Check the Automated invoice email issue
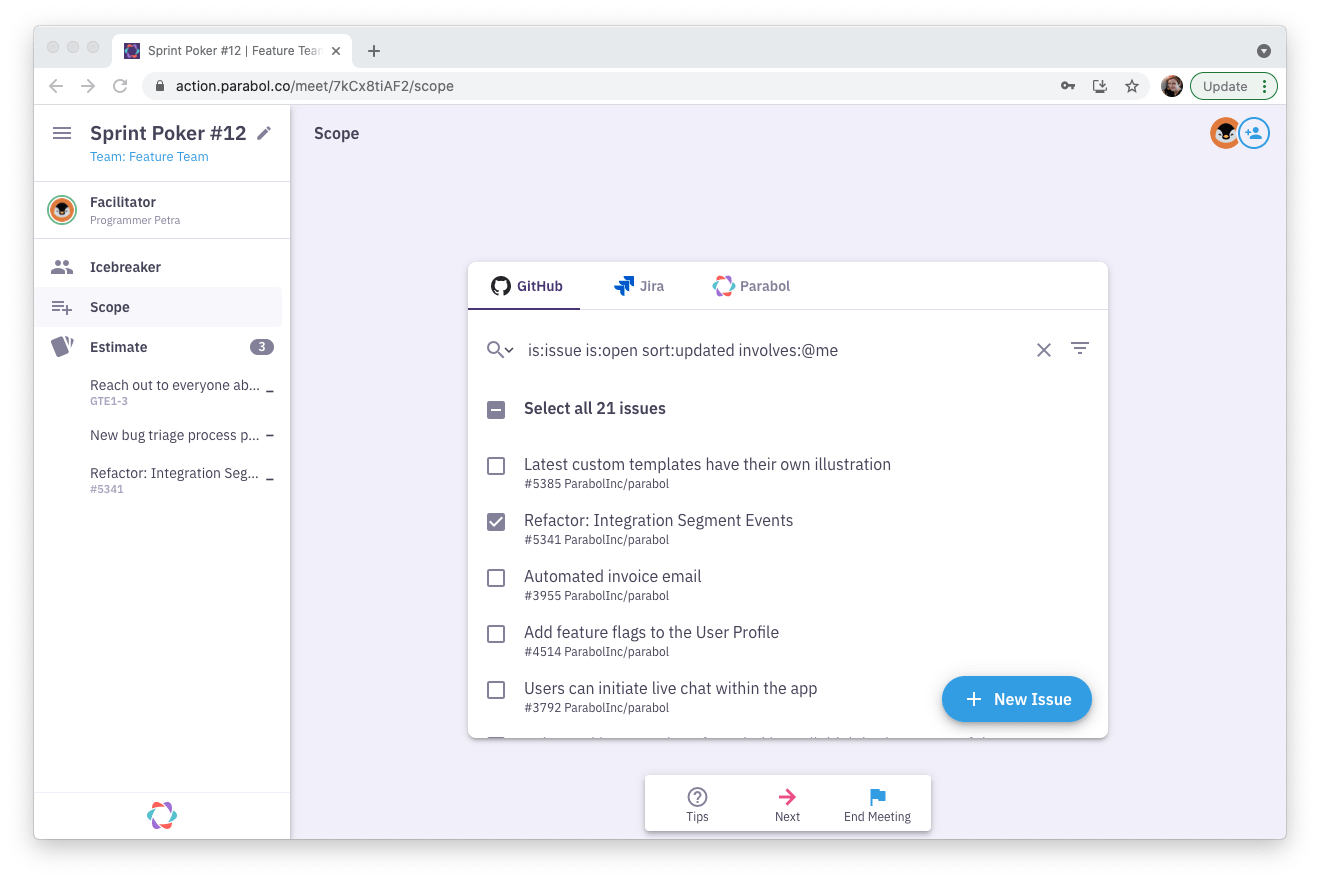 (496, 578)
